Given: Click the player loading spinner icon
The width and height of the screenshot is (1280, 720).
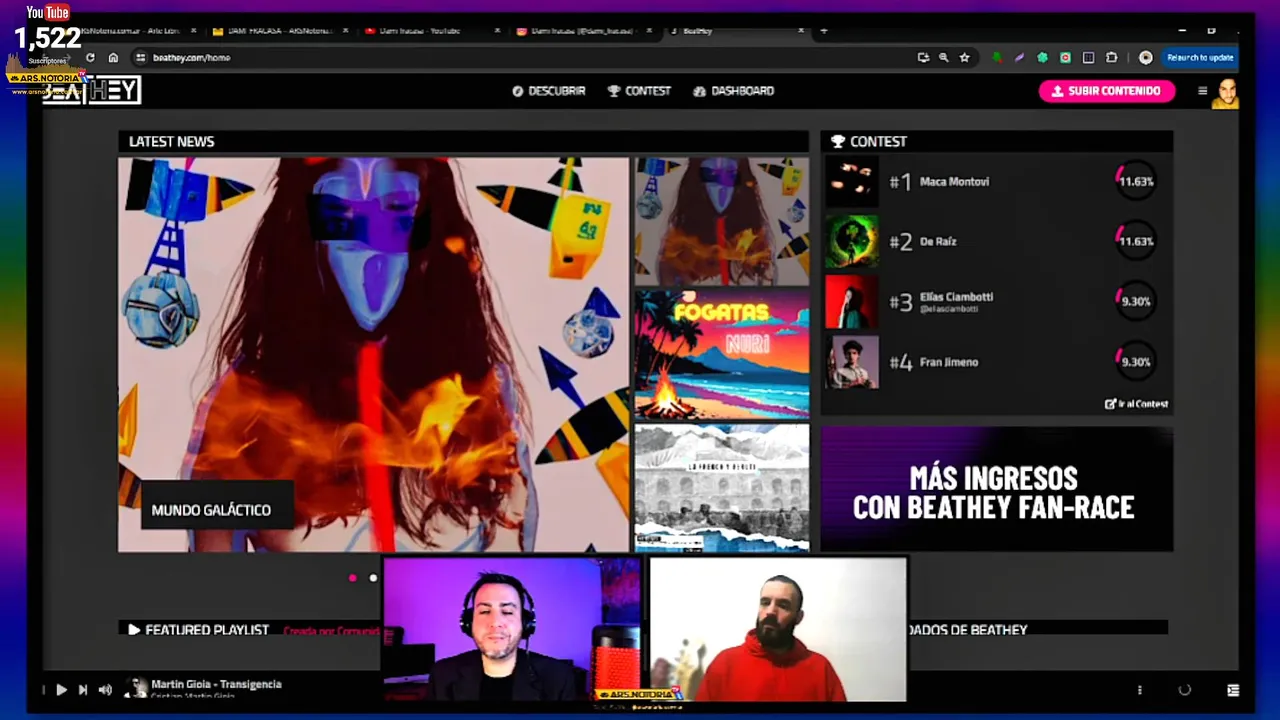Looking at the screenshot, I should tap(1185, 690).
